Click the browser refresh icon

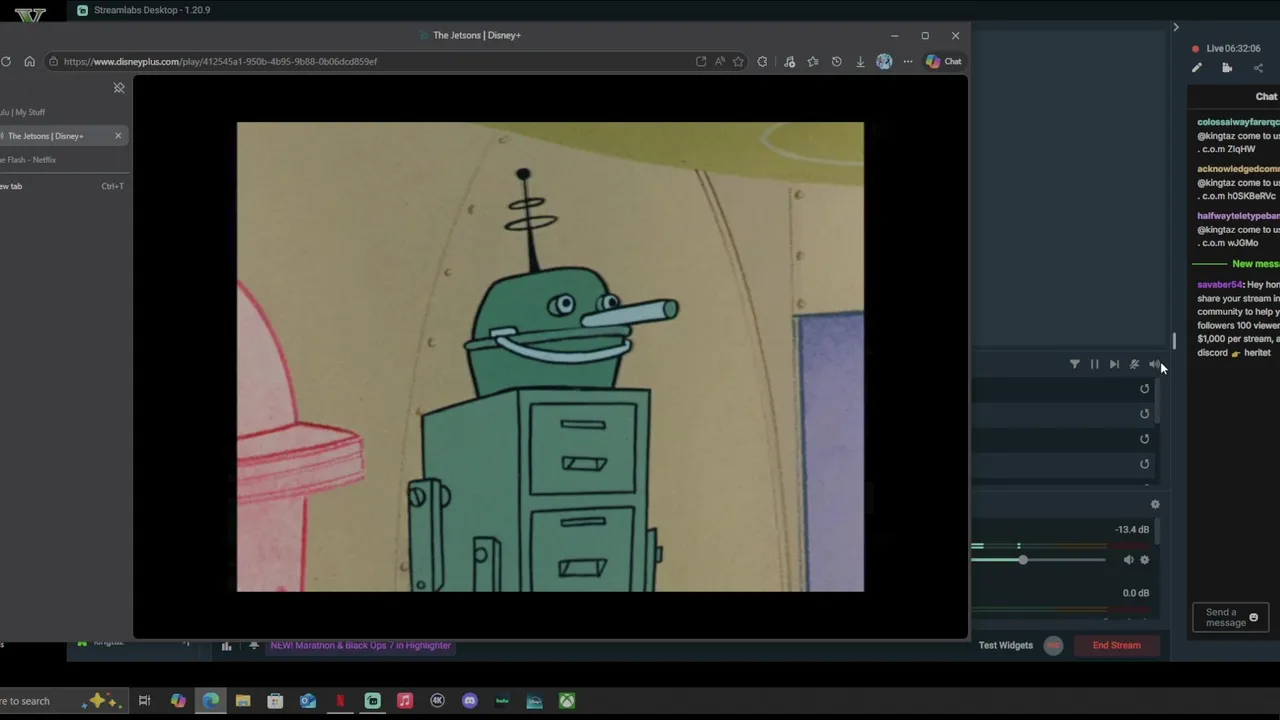[6, 62]
